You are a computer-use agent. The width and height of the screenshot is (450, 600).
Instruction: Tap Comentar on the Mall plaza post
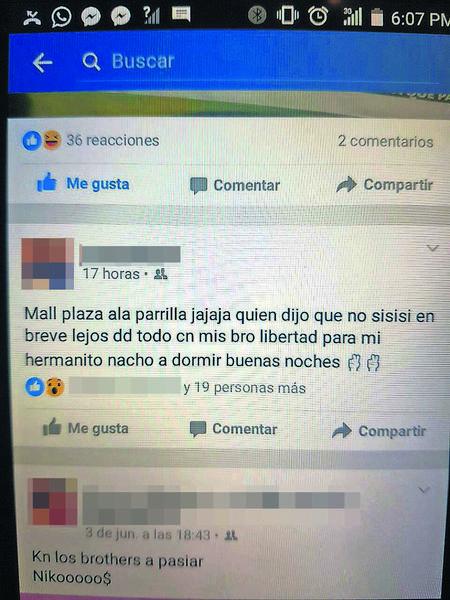[233, 429]
